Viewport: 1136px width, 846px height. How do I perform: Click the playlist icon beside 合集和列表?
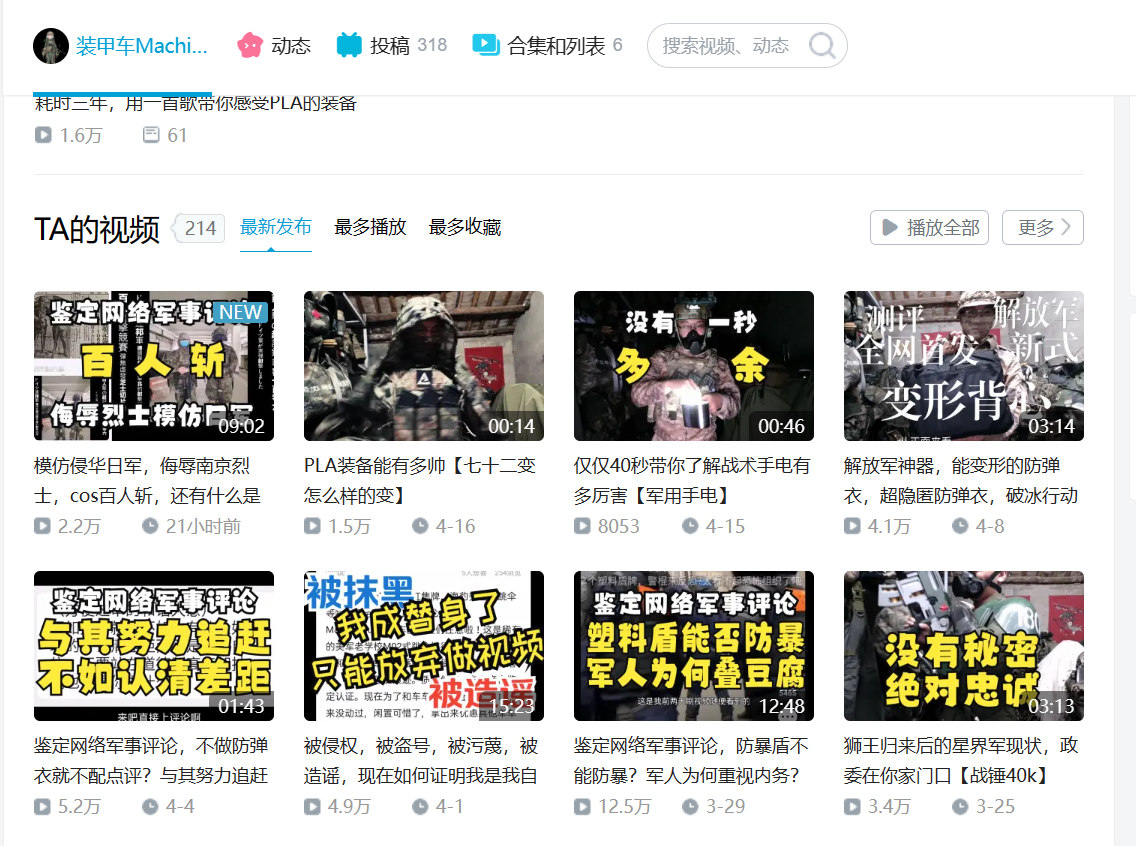tap(485, 45)
